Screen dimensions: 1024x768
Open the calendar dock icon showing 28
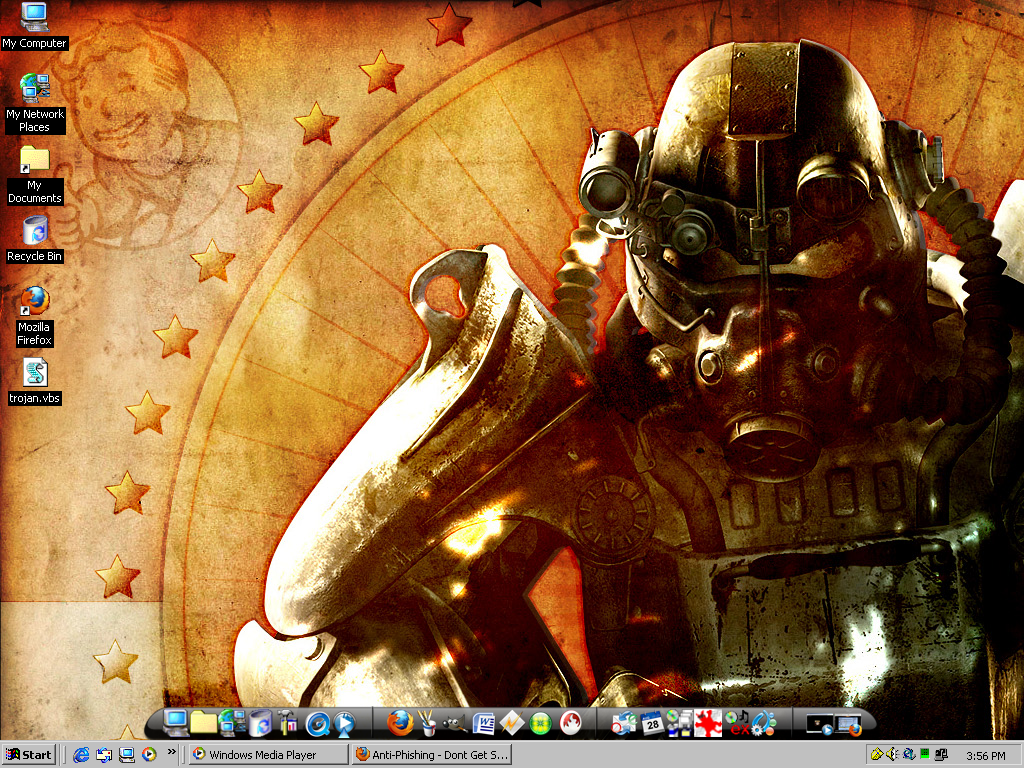click(x=650, y=722)
